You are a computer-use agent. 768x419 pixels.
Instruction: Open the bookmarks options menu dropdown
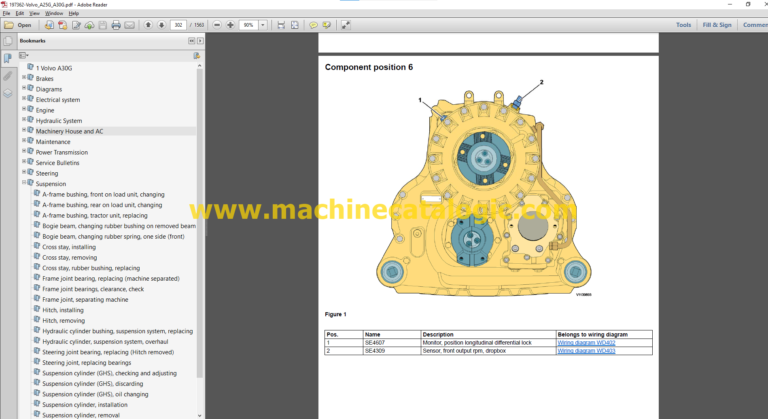tap(24, 55)
